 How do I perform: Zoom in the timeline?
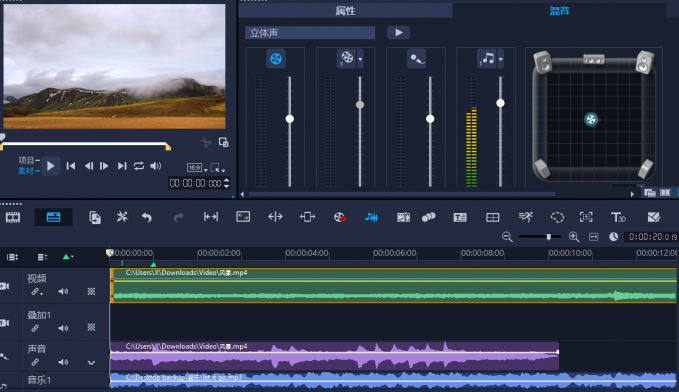pyautogui.click(x=574, y=236)
